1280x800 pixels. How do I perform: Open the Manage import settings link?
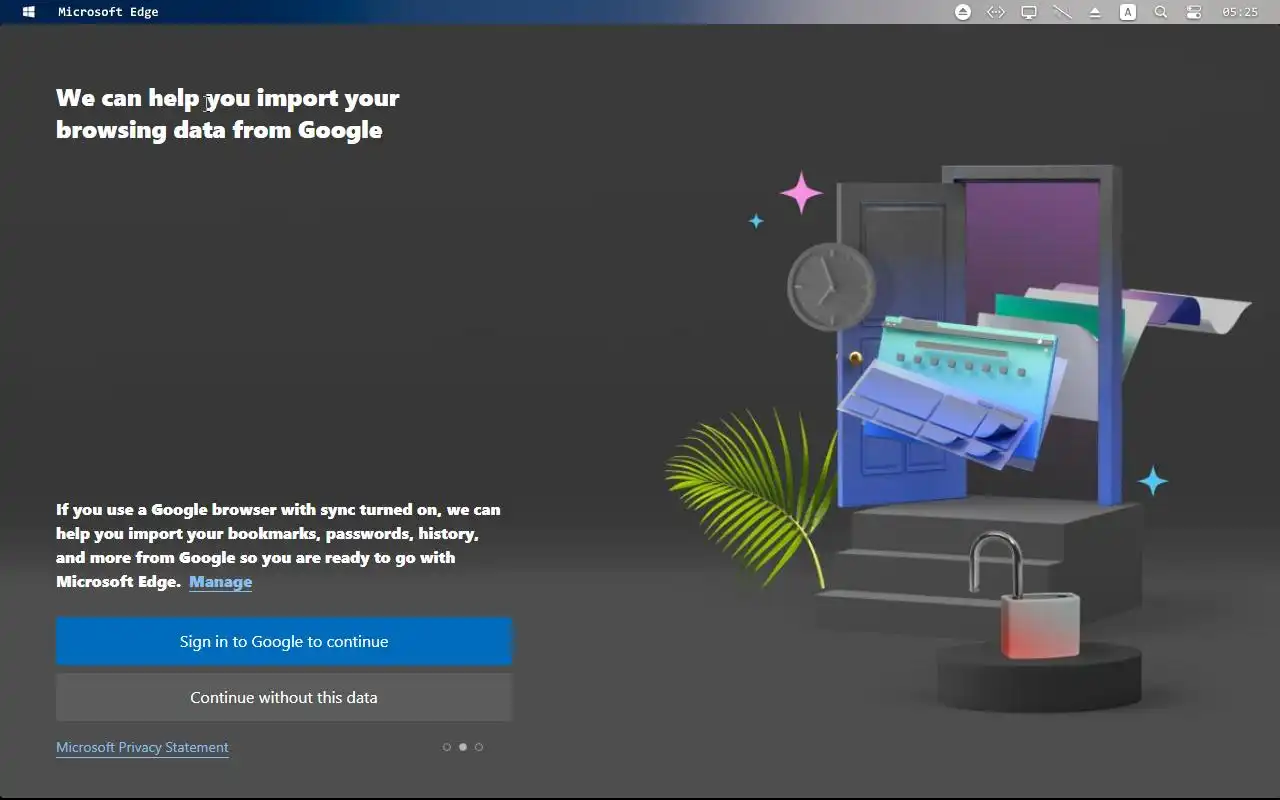220,582
